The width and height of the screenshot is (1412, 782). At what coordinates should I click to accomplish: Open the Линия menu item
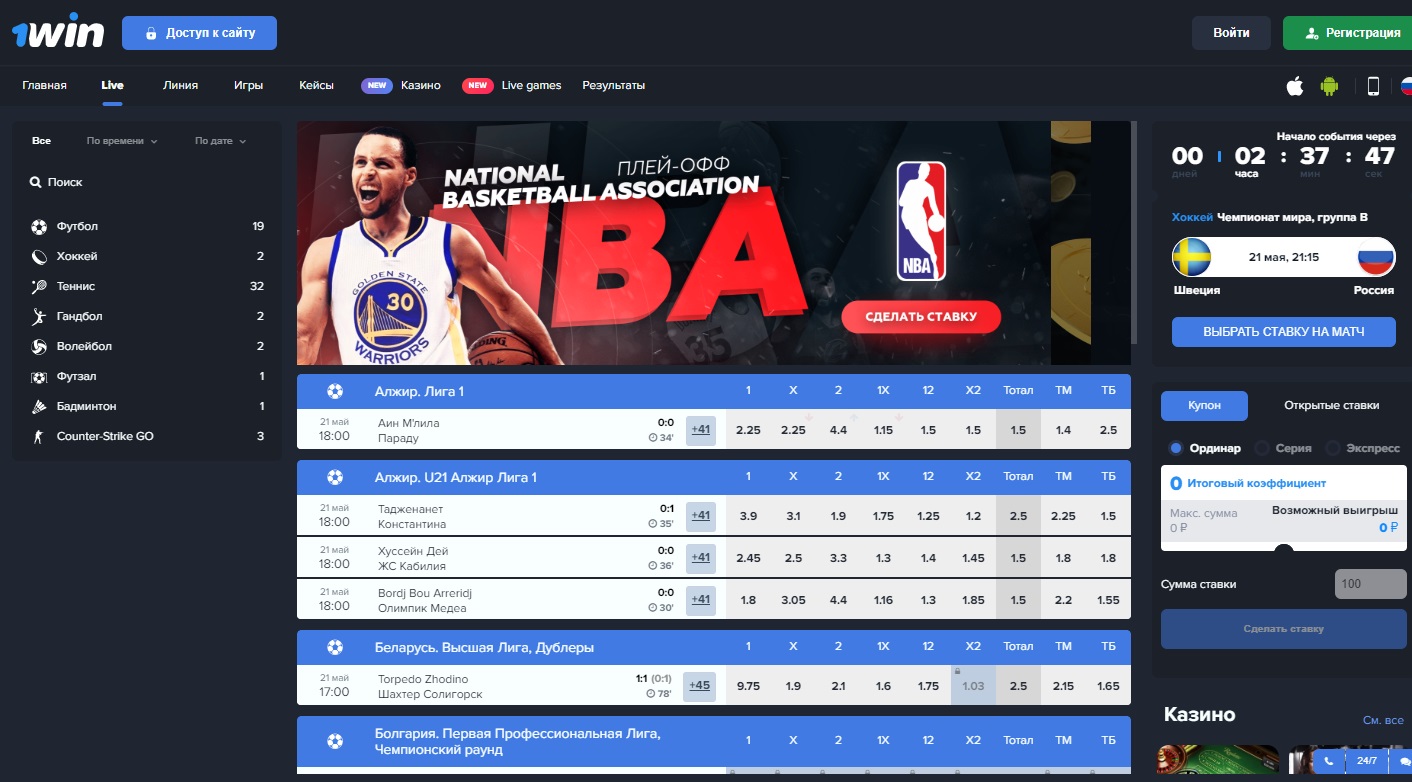click(x=180, y=85)
